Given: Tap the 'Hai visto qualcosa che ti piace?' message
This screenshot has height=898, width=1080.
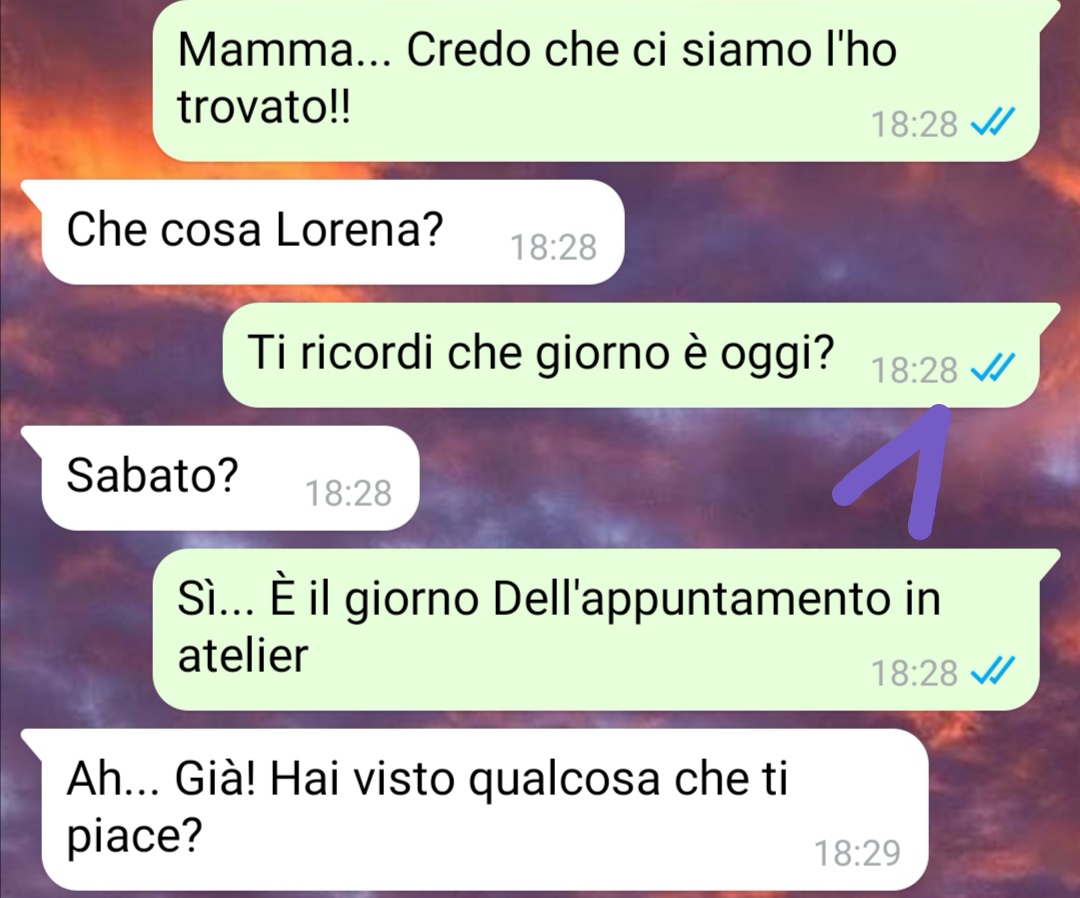Looking at the screenshot, I should click(476, 809).
